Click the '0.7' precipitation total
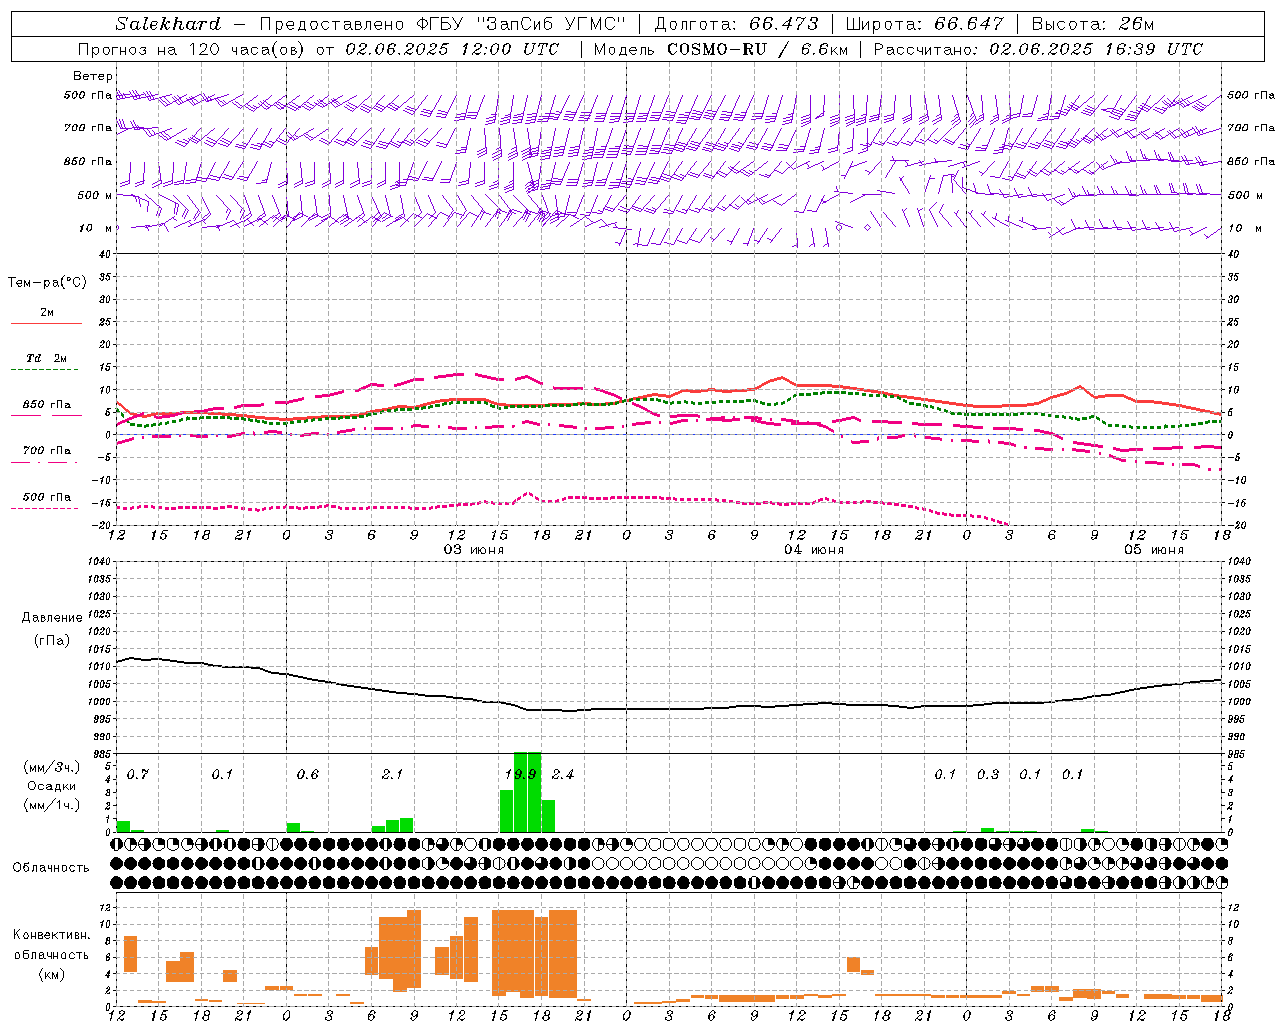Screen dimensions: 1280x1024 pos(138,774)
